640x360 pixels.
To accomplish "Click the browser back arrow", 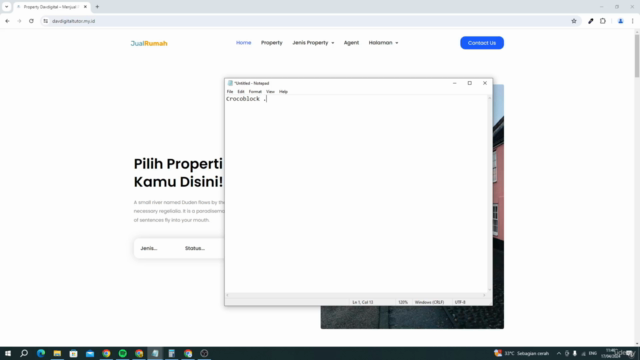I will click(7, 21).
